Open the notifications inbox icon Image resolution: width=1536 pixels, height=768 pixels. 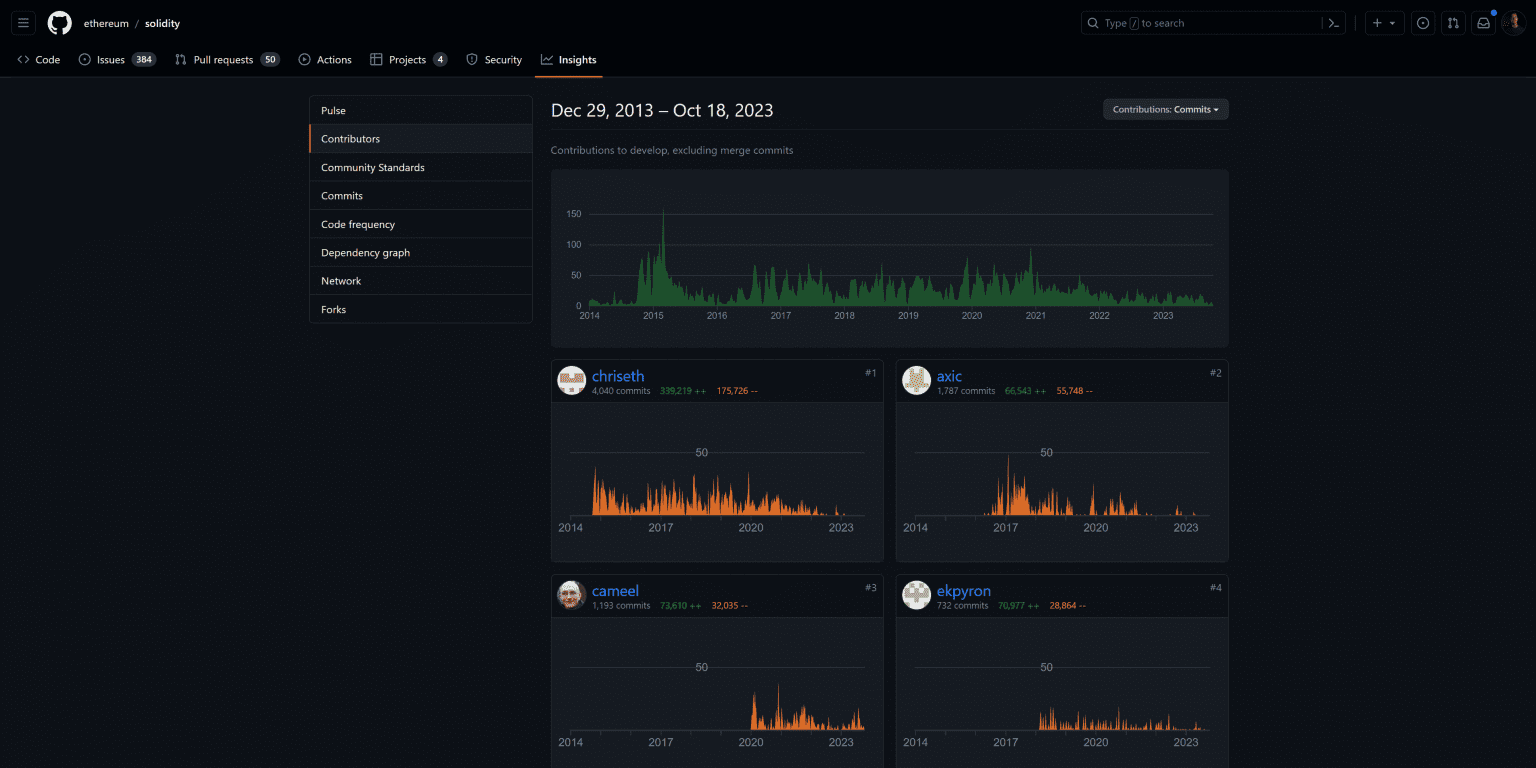(x=1483, y=22)
